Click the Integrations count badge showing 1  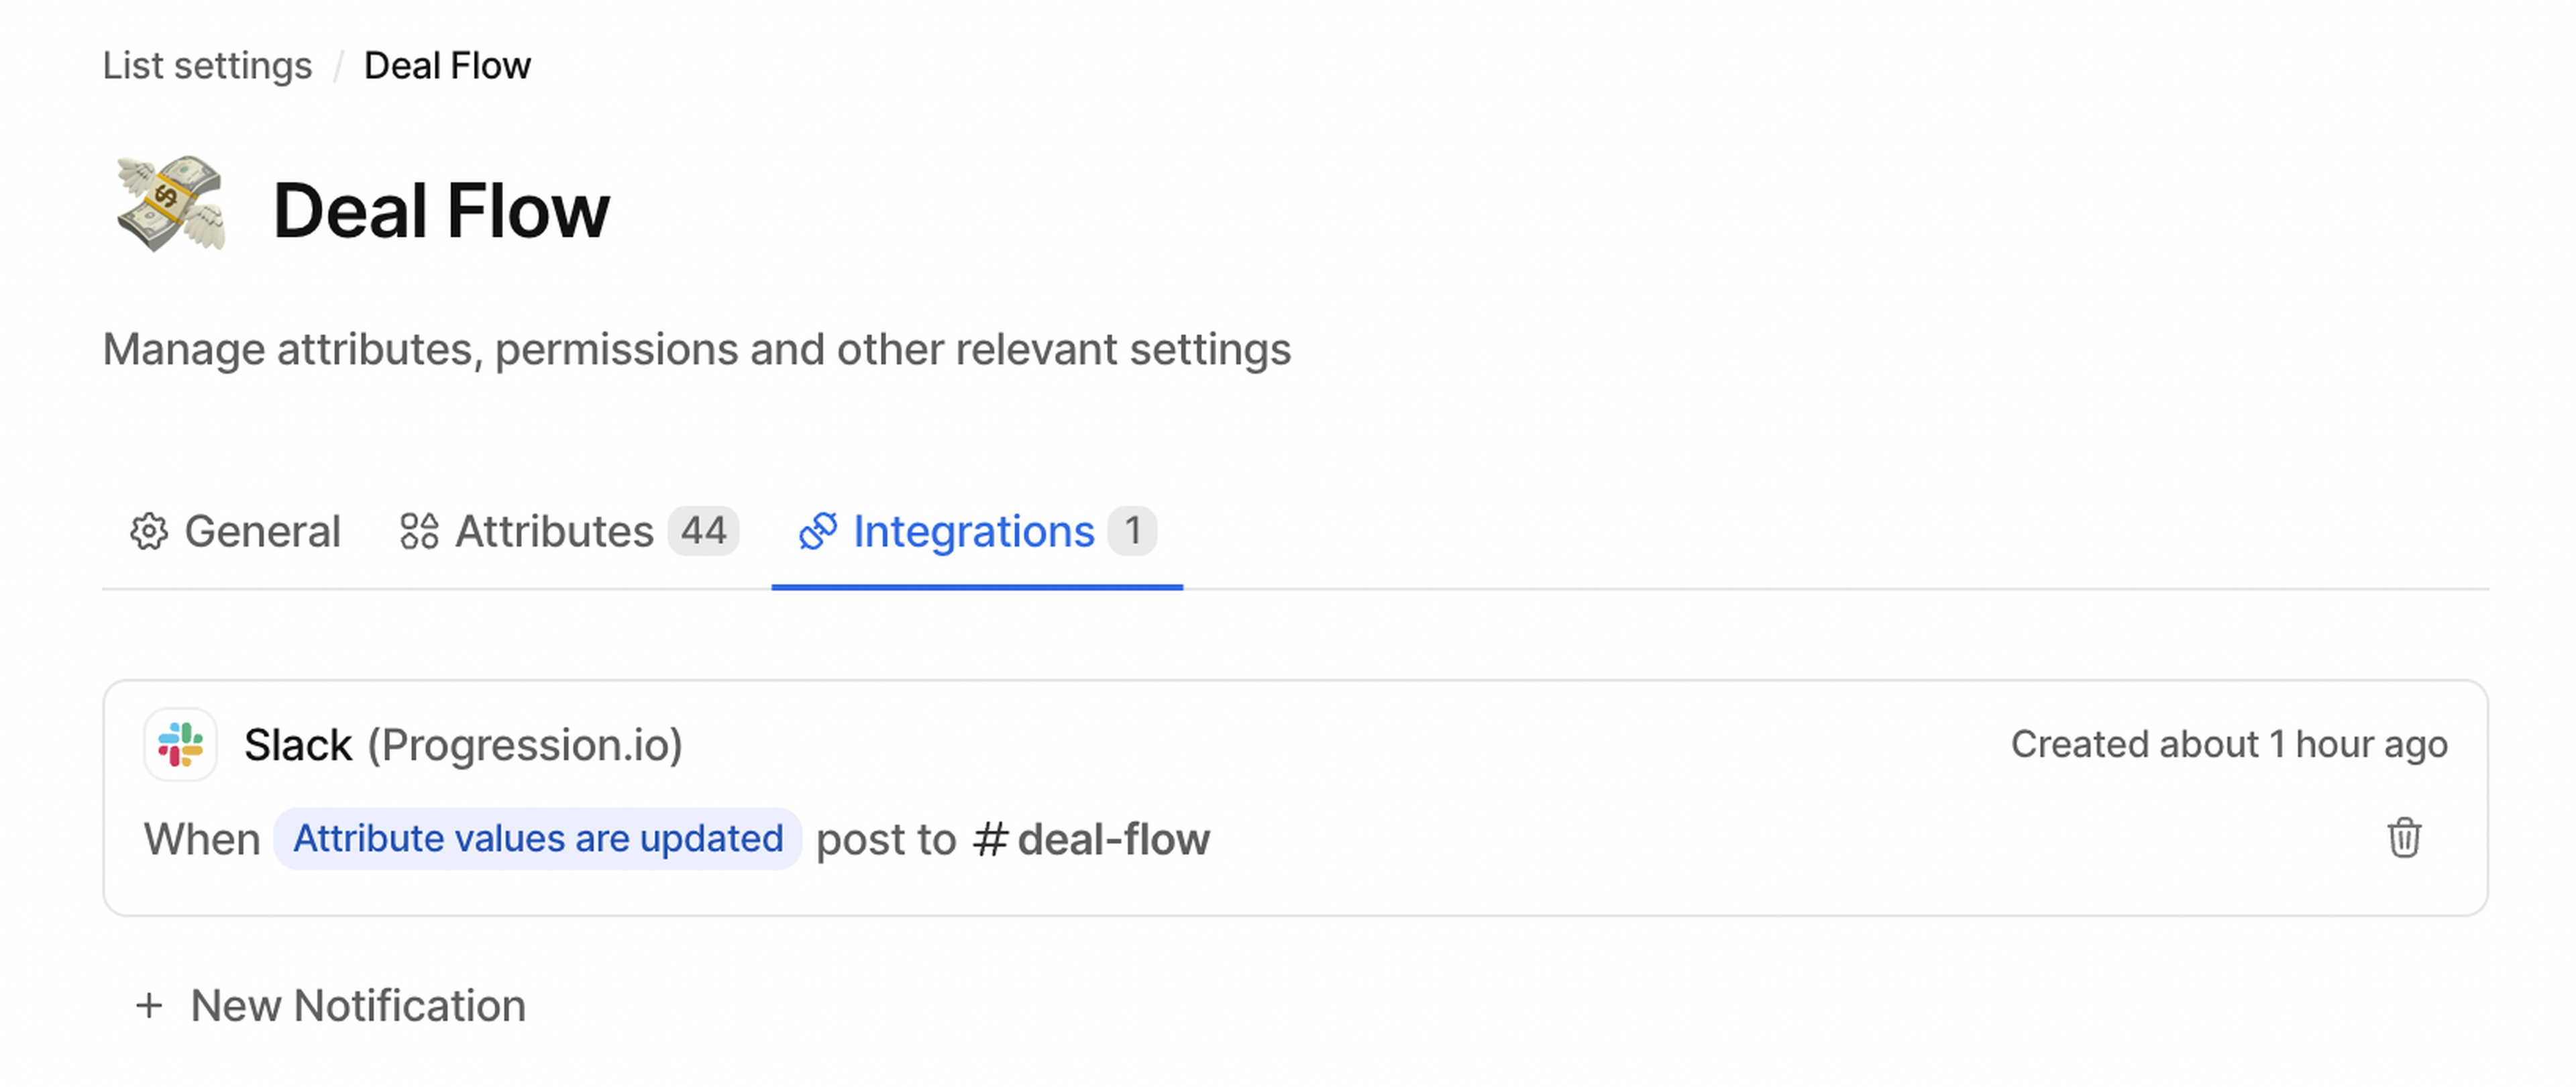(x=1132, y=531)
